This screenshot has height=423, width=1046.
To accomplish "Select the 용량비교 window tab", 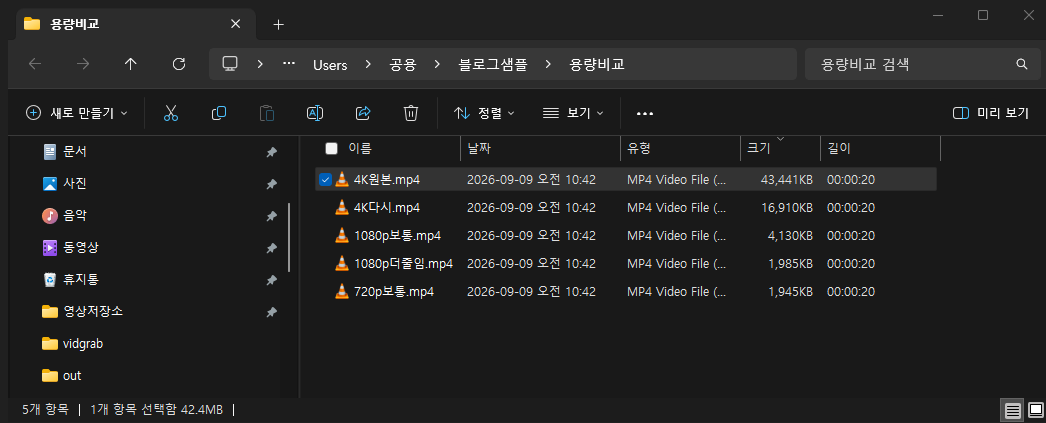I will 135,24.
